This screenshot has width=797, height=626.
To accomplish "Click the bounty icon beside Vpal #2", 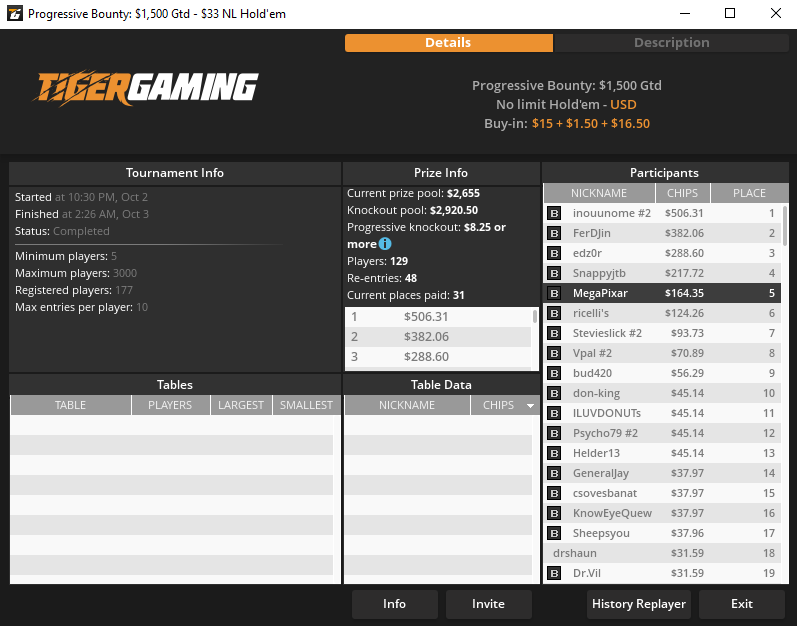I will click(554, 353).
